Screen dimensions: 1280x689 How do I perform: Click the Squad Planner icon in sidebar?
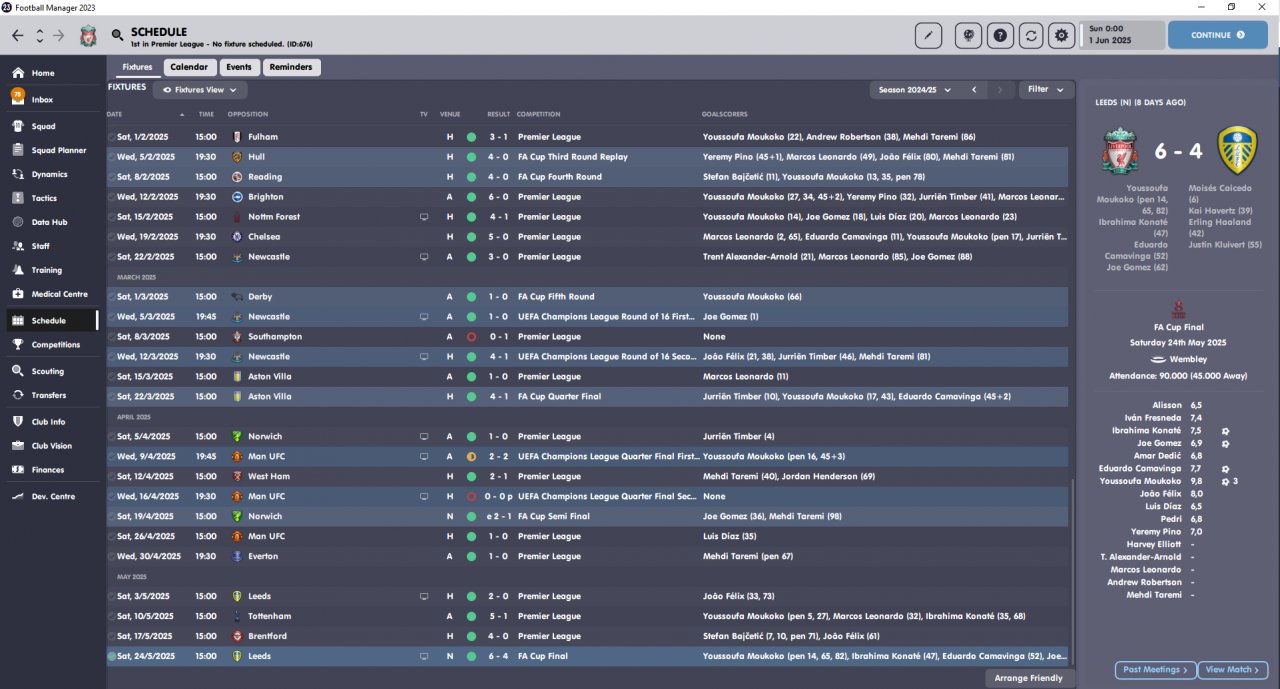(x=18, y=150)
